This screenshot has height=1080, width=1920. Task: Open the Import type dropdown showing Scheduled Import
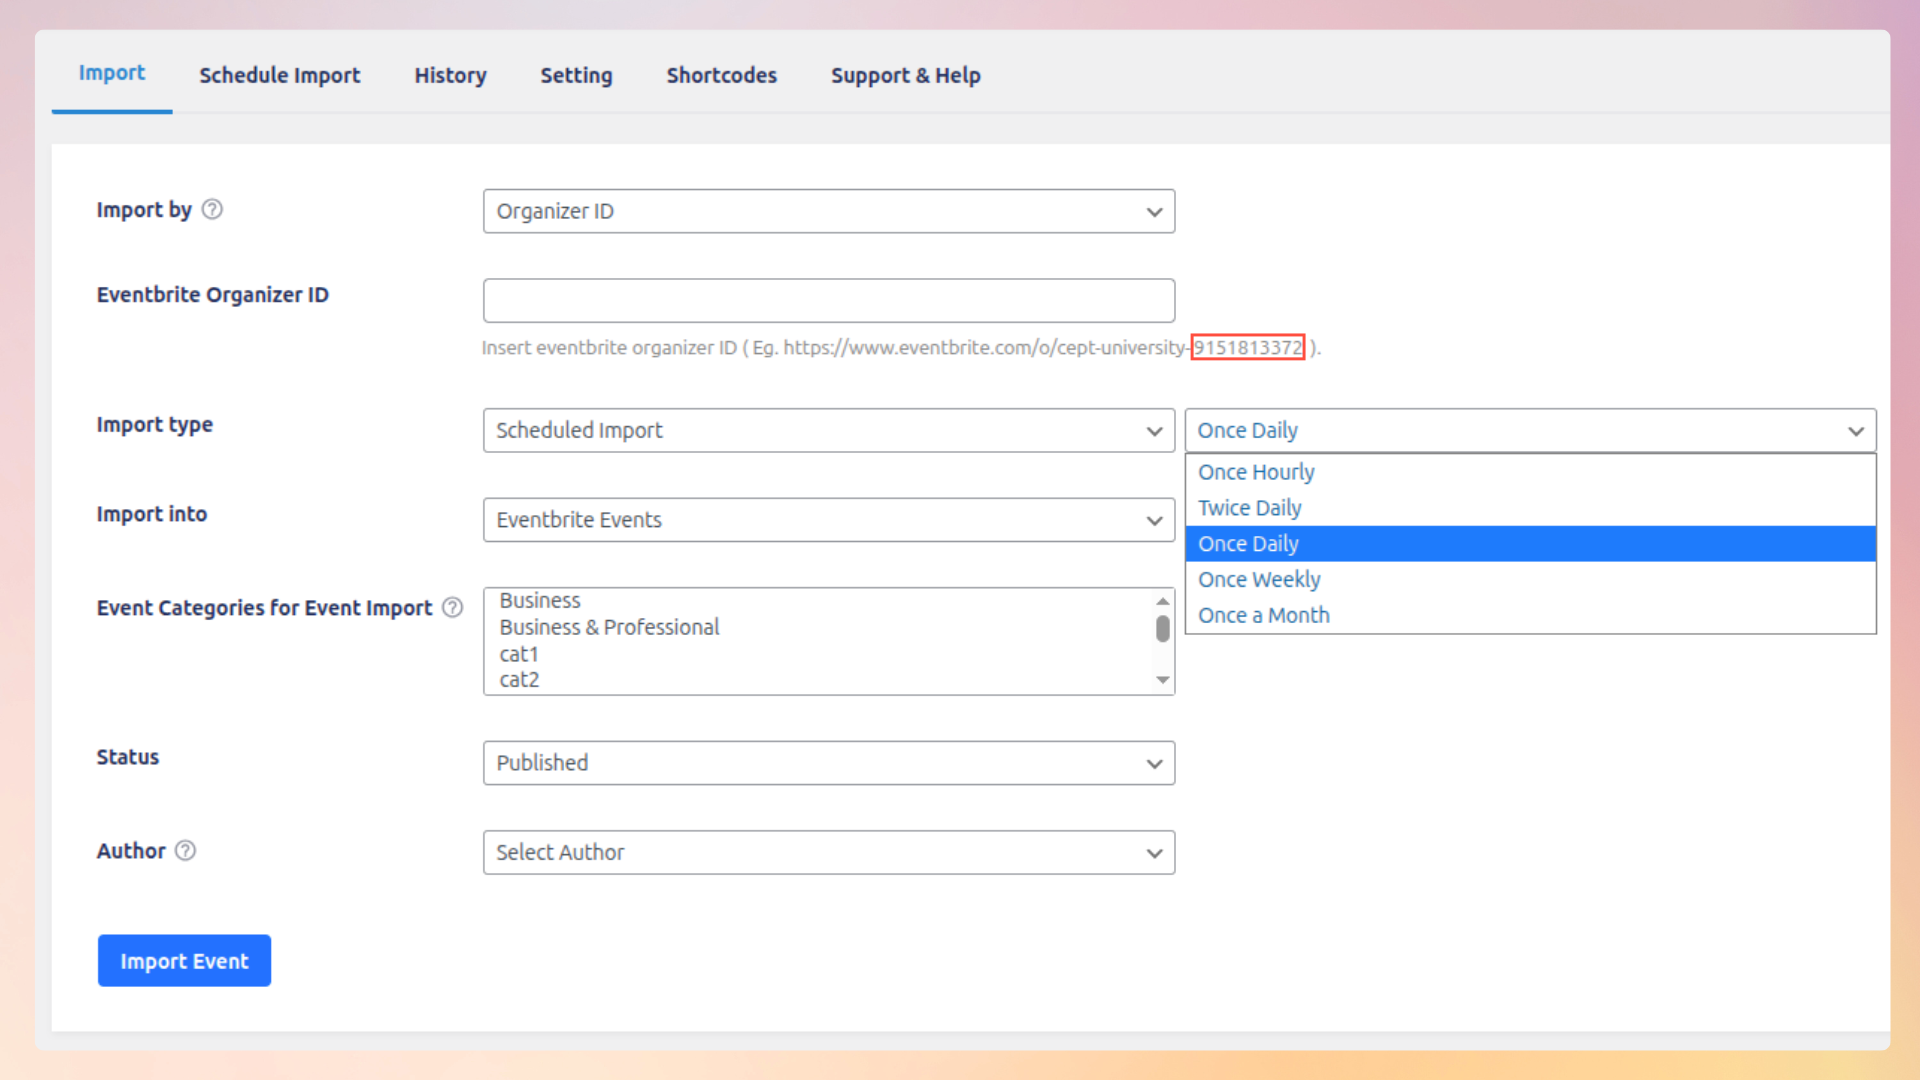[x=828, y=430]
